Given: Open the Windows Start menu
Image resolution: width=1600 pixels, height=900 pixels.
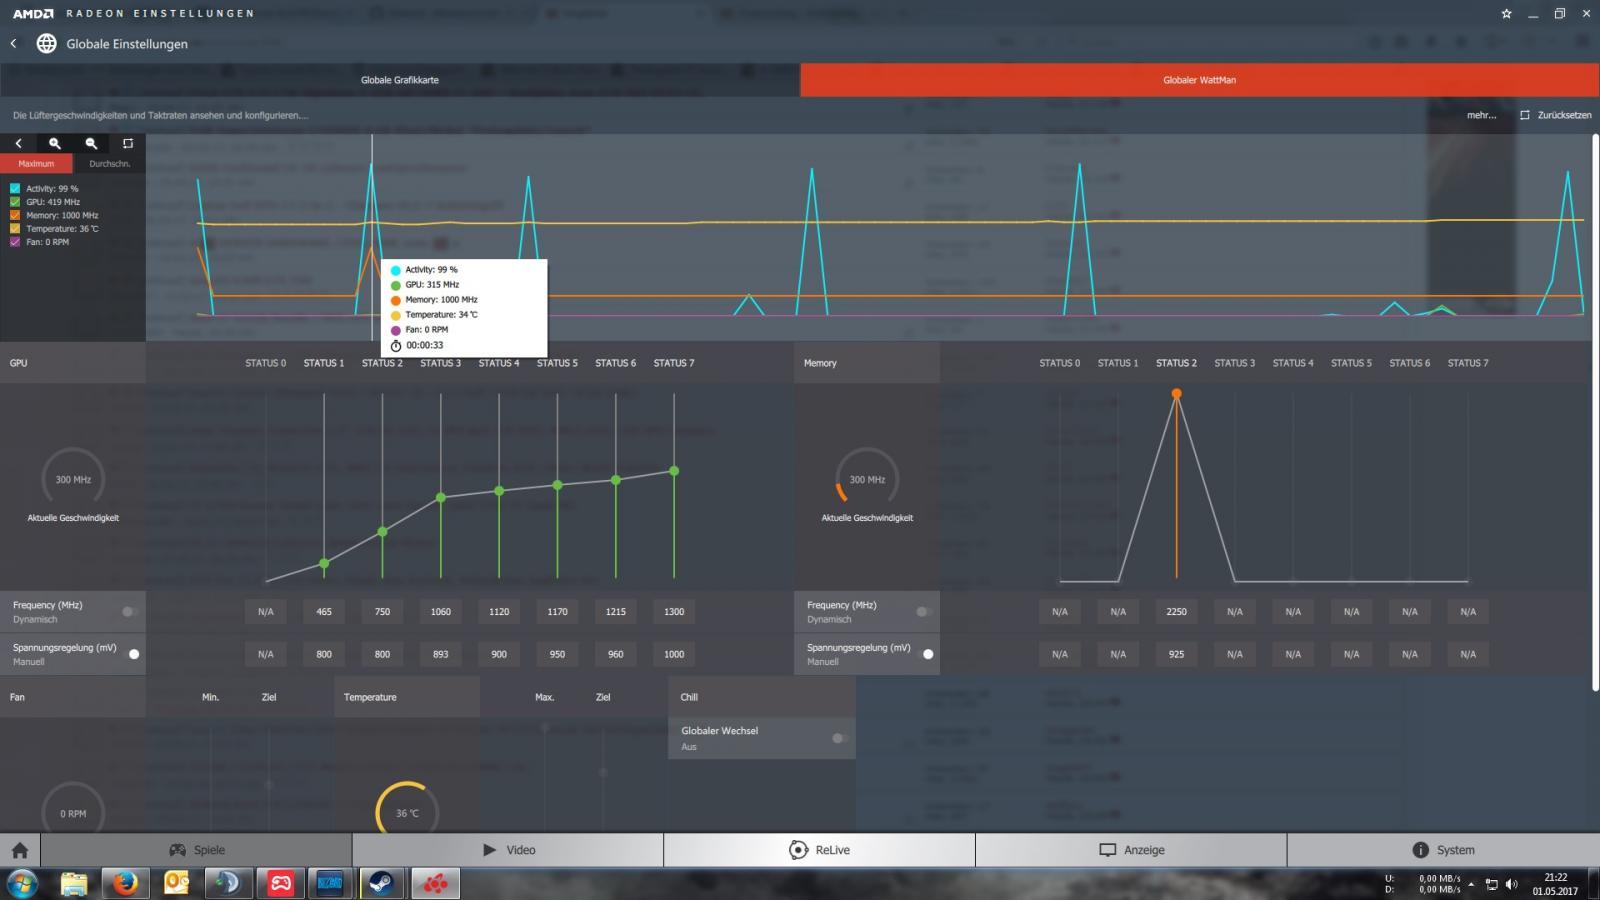Looking at the screenshot, I should [22, 884].
